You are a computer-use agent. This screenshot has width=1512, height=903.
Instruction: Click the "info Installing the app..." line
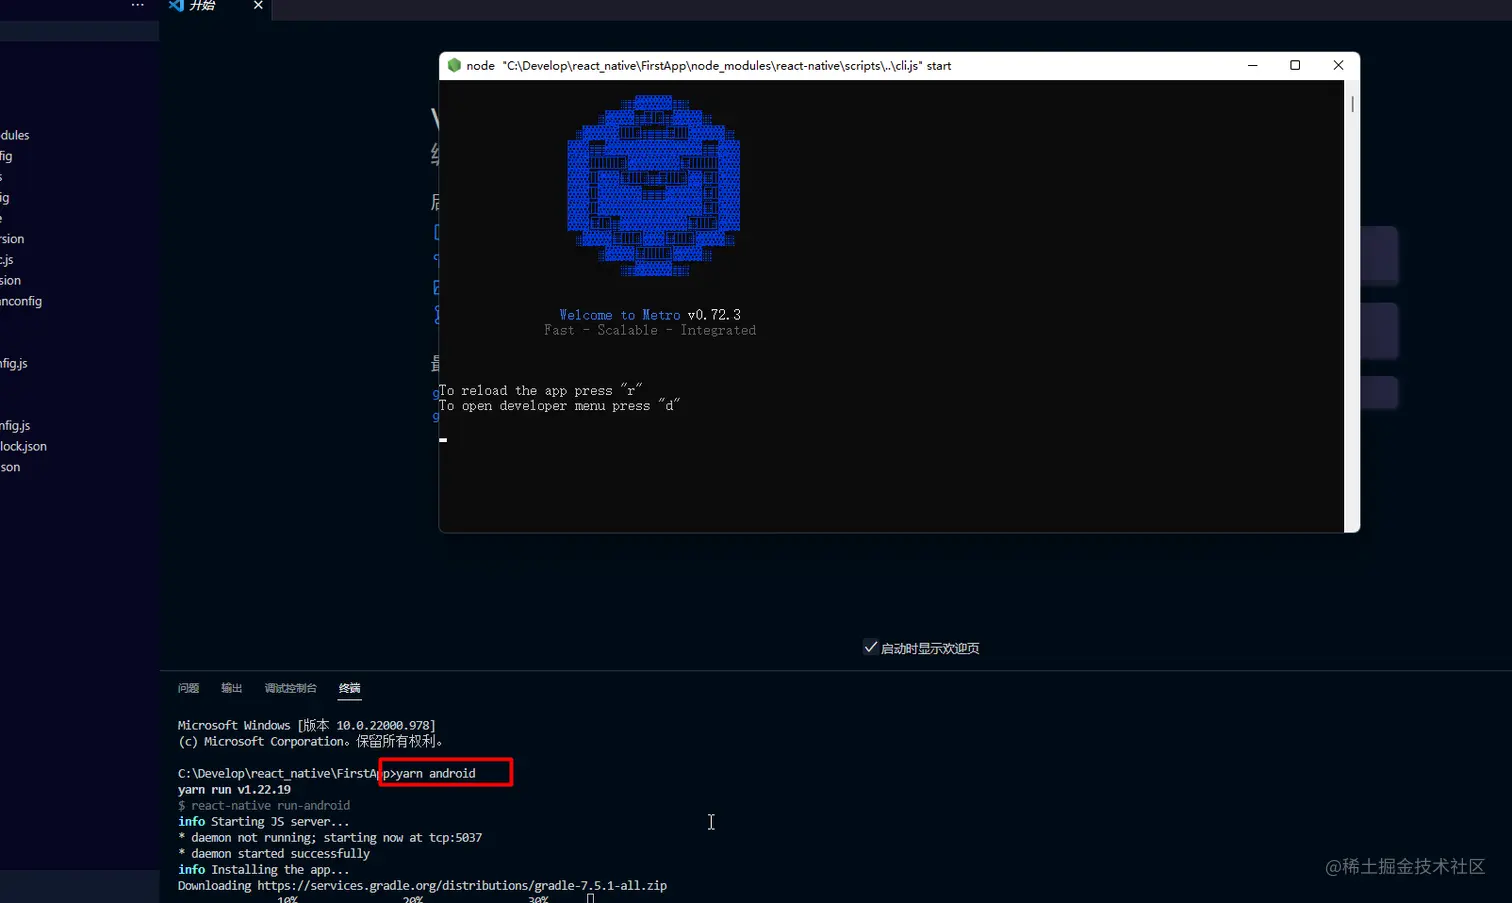pos(264,869)
